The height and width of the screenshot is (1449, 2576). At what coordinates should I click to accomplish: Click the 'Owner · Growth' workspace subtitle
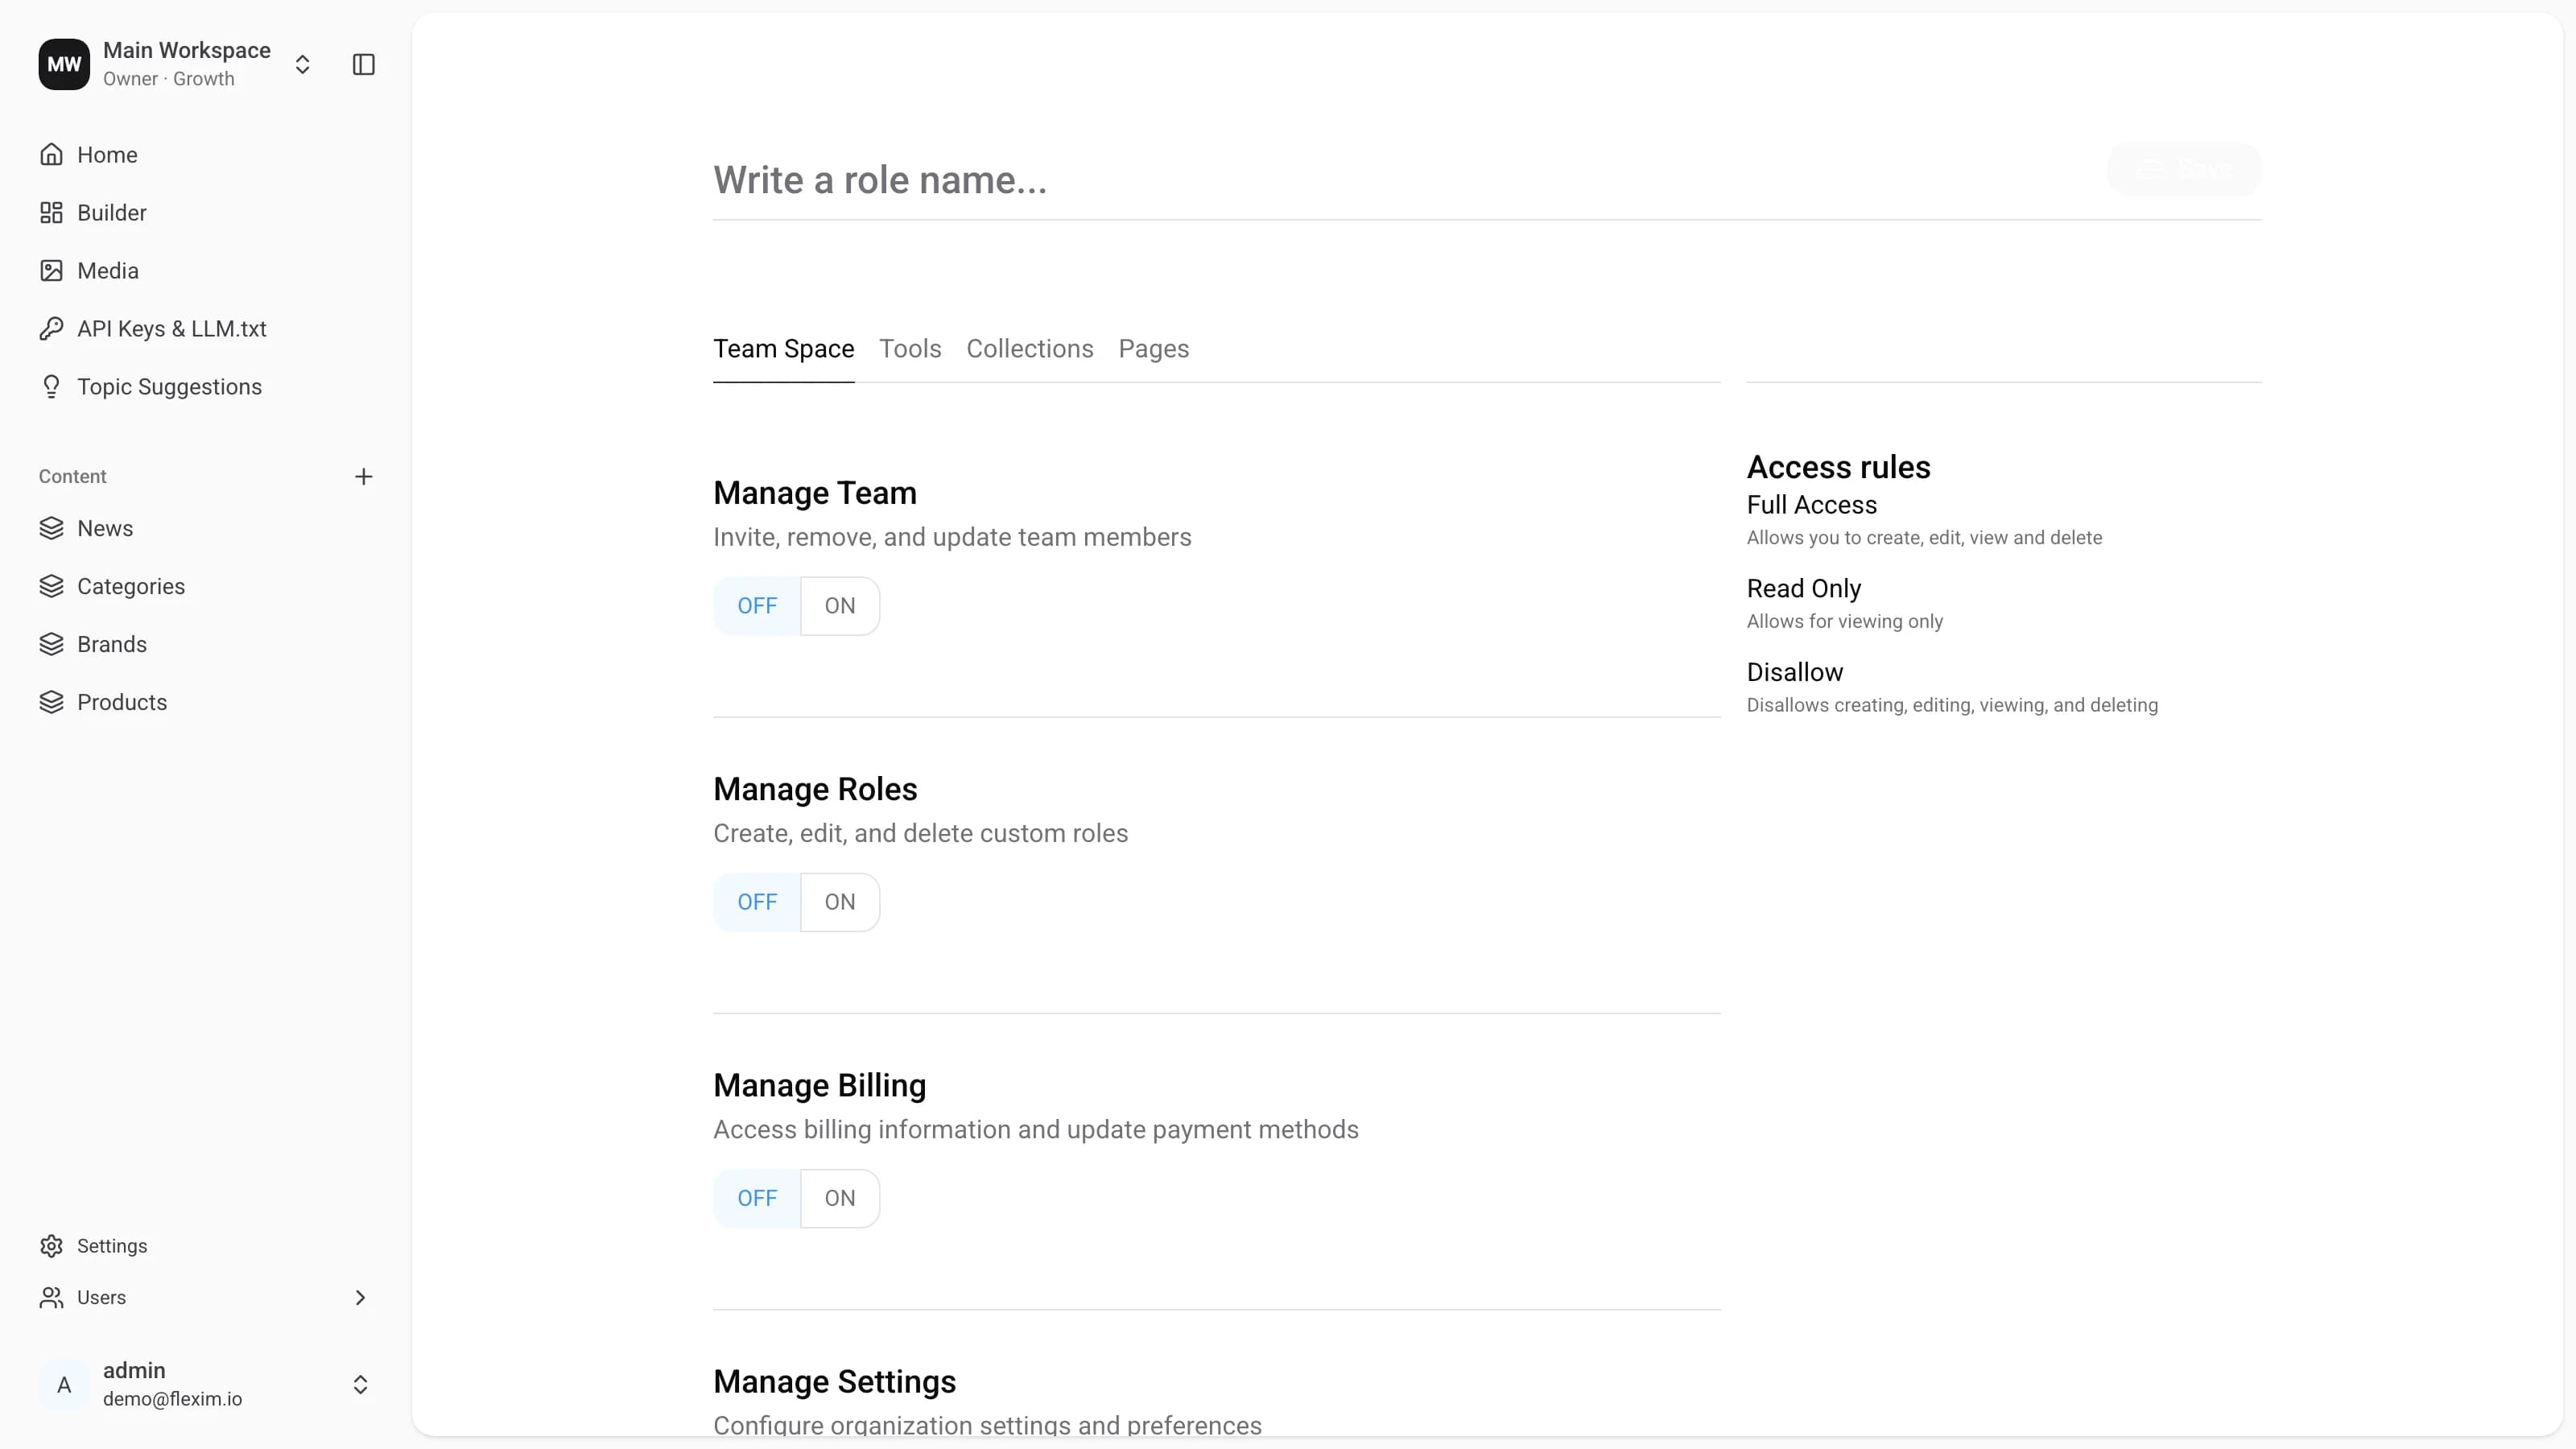pyautogui.click(x=169, y=79)
